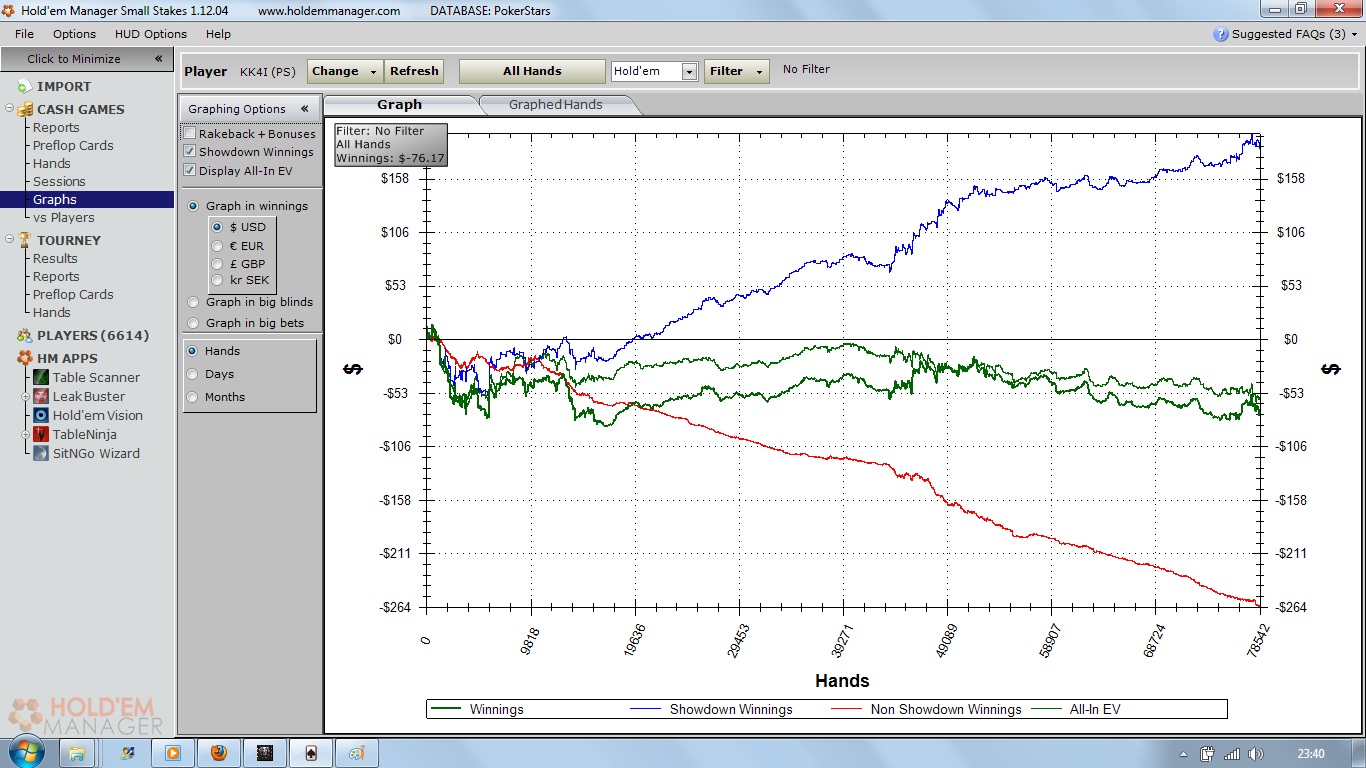Toggle the Display All-In EV checkbox
The height and width of the screenshot is (768, 1366).
[189, 171]
